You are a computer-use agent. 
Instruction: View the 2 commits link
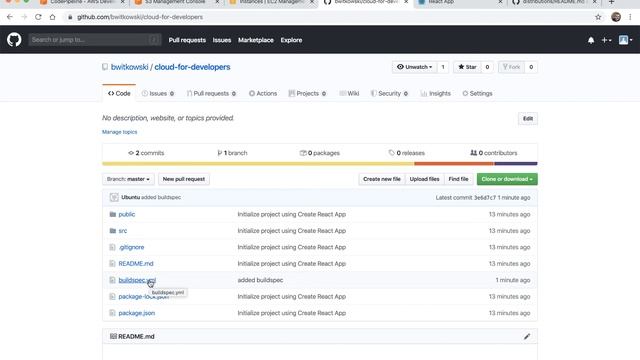146,153
